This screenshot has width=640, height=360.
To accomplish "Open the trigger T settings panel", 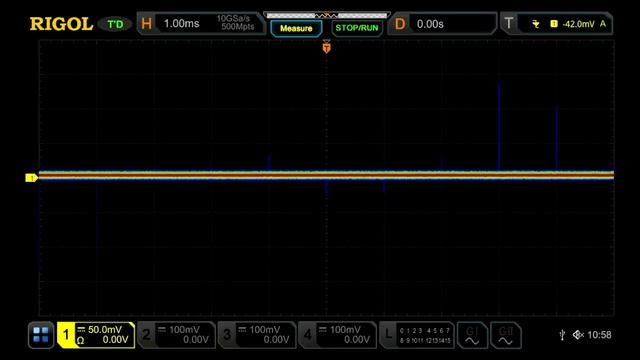I will point(557,24).
